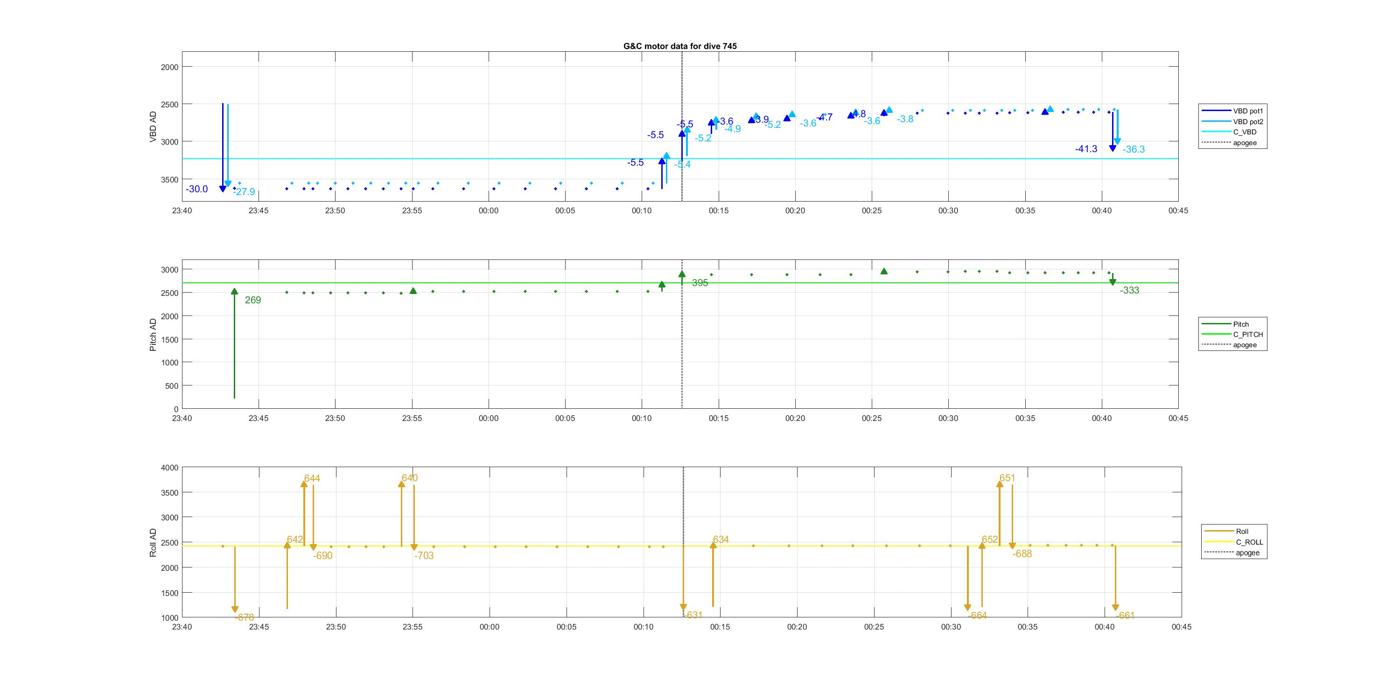Click the '634' roll data label
Screen dimensions: 1400x693
721,540
